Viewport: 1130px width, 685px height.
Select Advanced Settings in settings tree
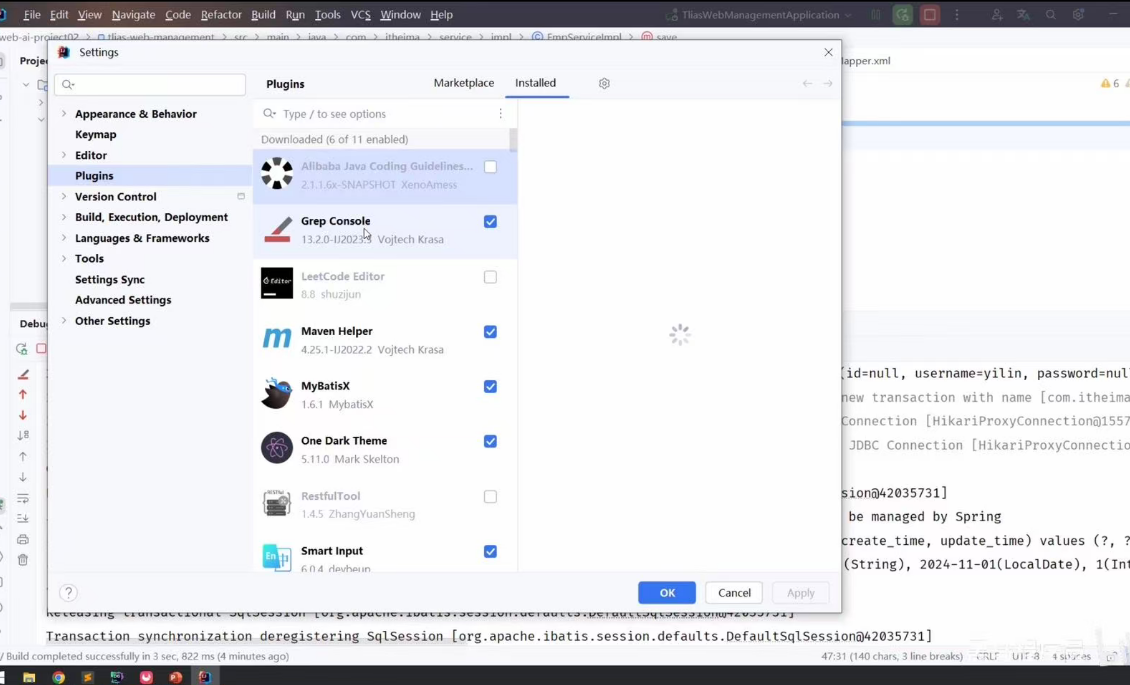click(123, 300)
